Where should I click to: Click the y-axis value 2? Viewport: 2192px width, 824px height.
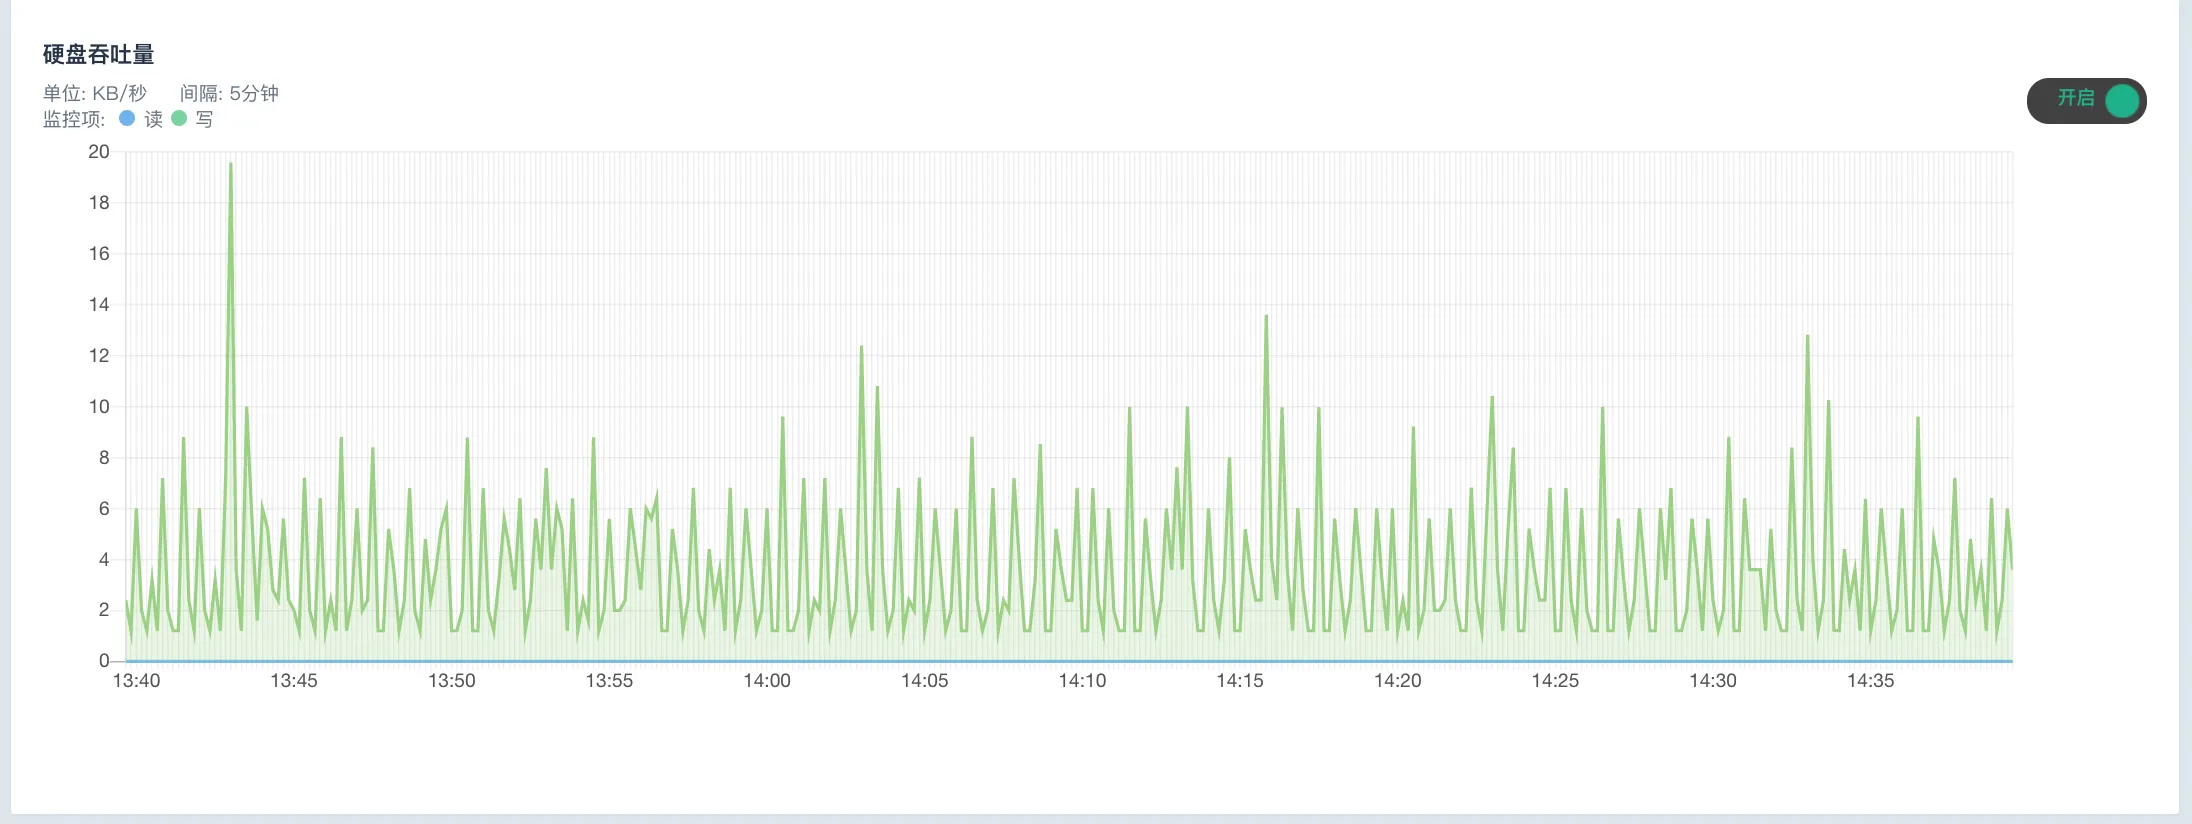click(104, 610)
